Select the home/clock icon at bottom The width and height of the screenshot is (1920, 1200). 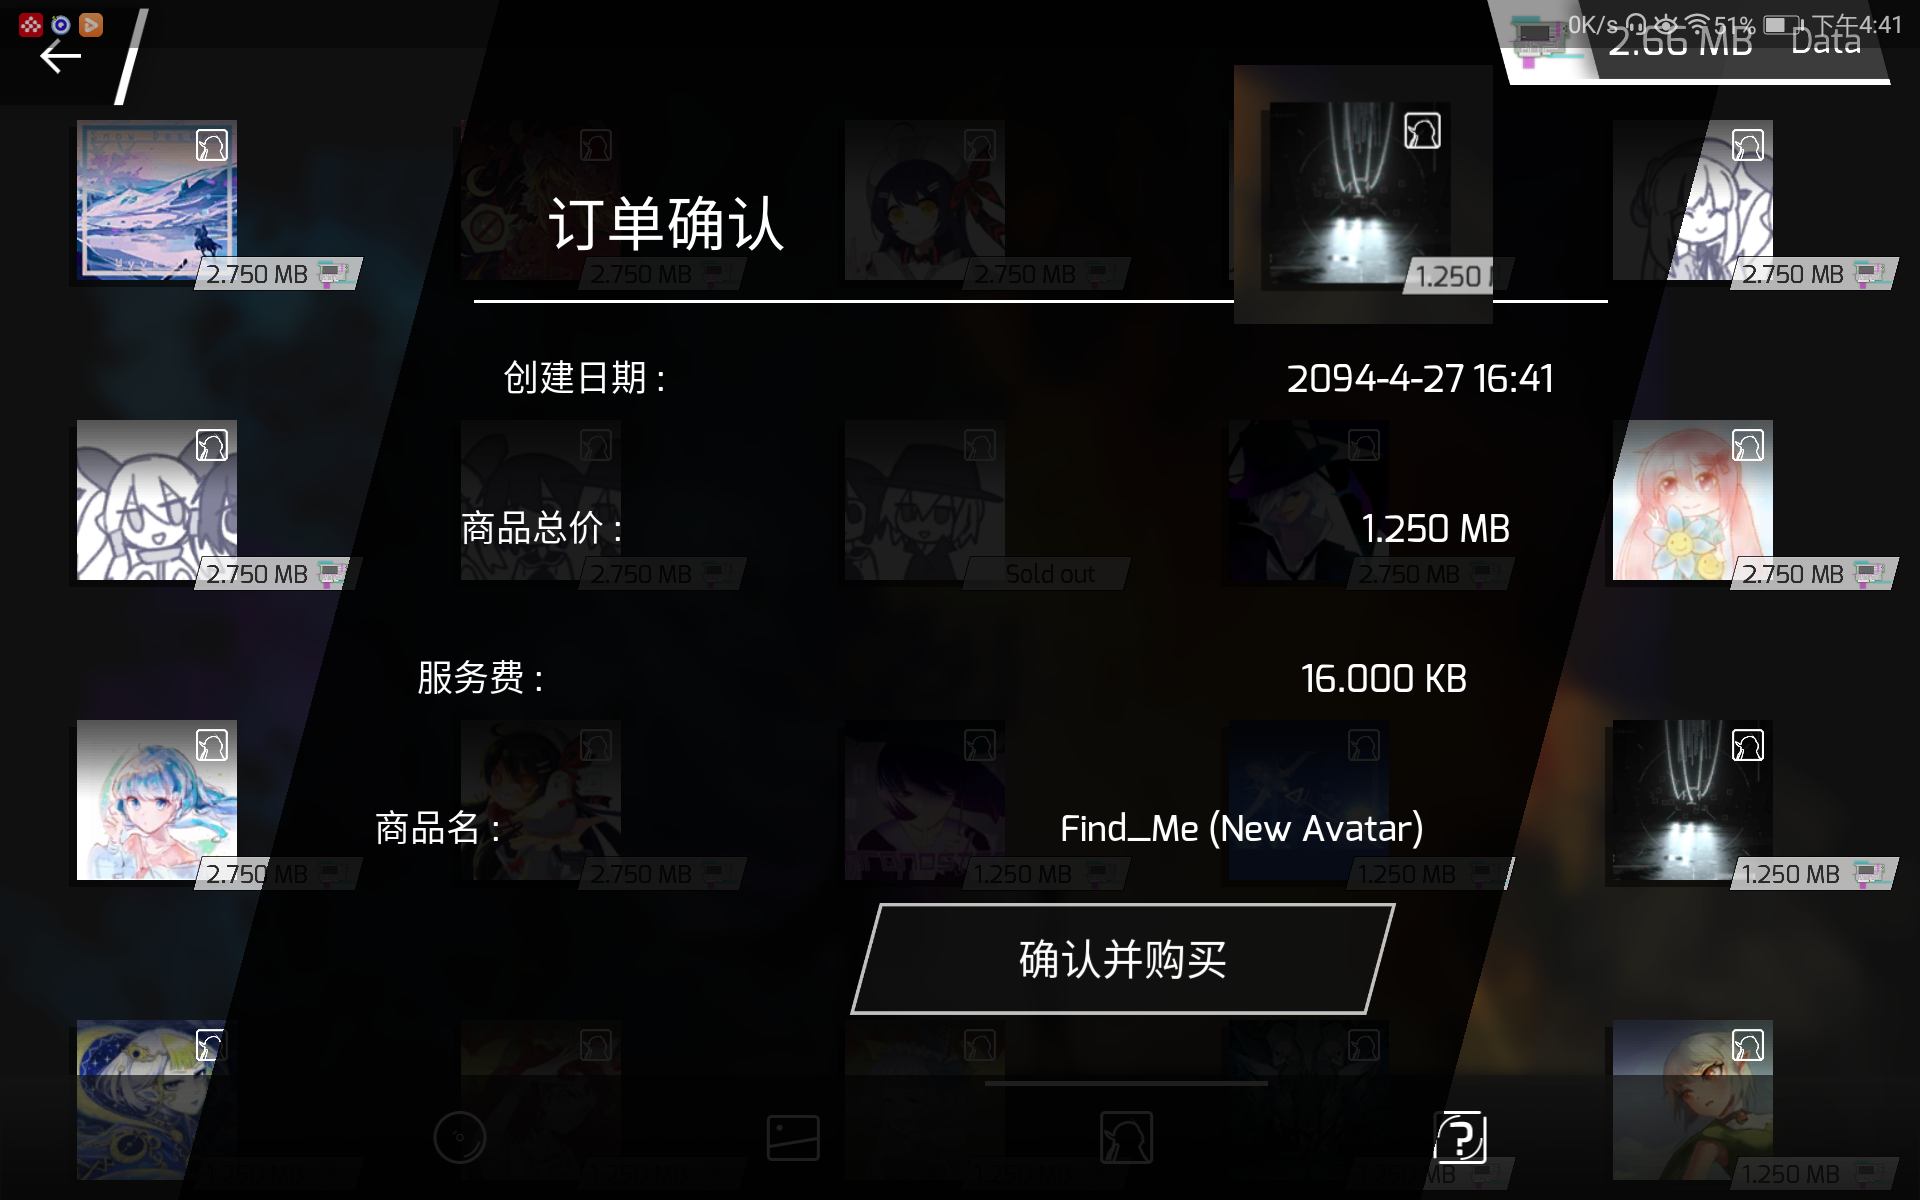pos(459,1135)
